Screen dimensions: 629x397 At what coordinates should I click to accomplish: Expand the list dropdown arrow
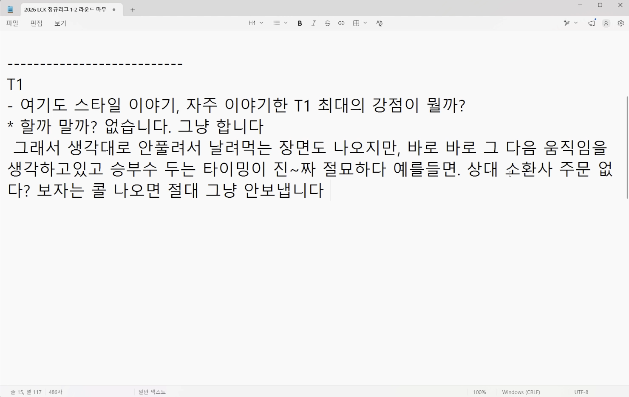[x=286, y=23]
